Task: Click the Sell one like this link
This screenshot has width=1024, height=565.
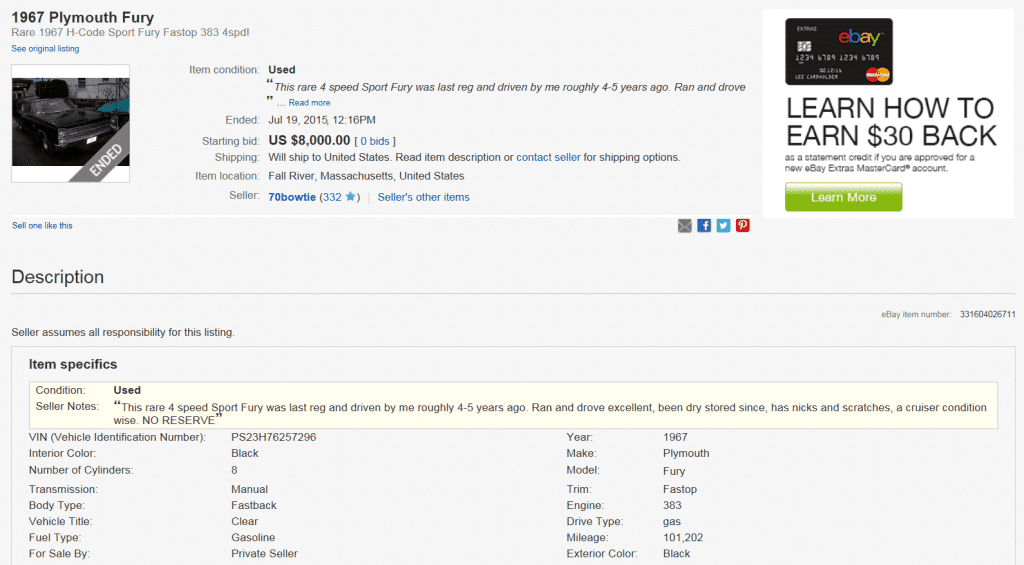Action: (42, 226)
